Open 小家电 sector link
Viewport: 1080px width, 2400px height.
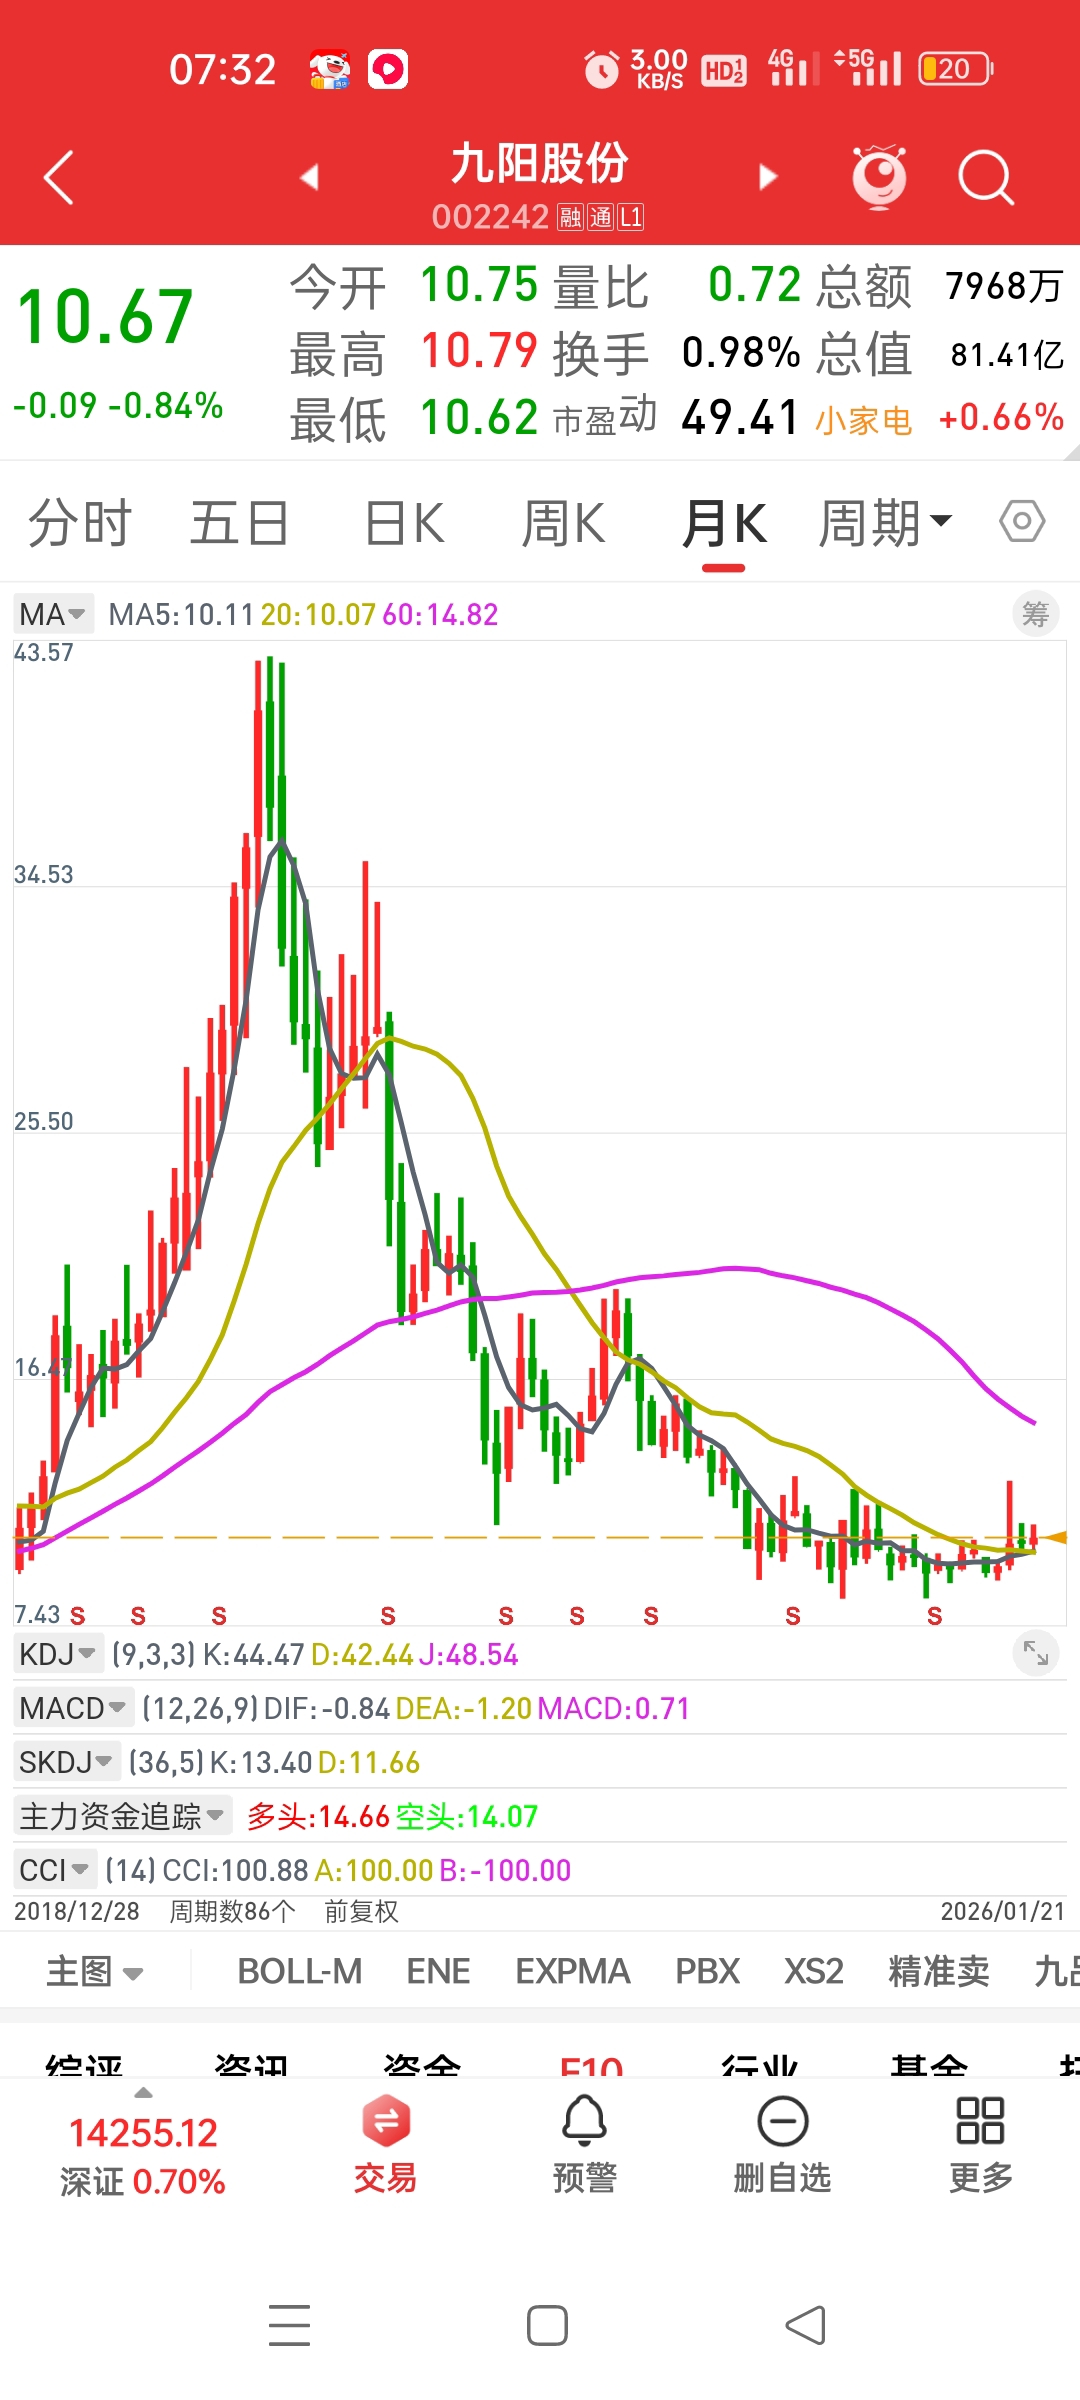click(x=864, y=420)
